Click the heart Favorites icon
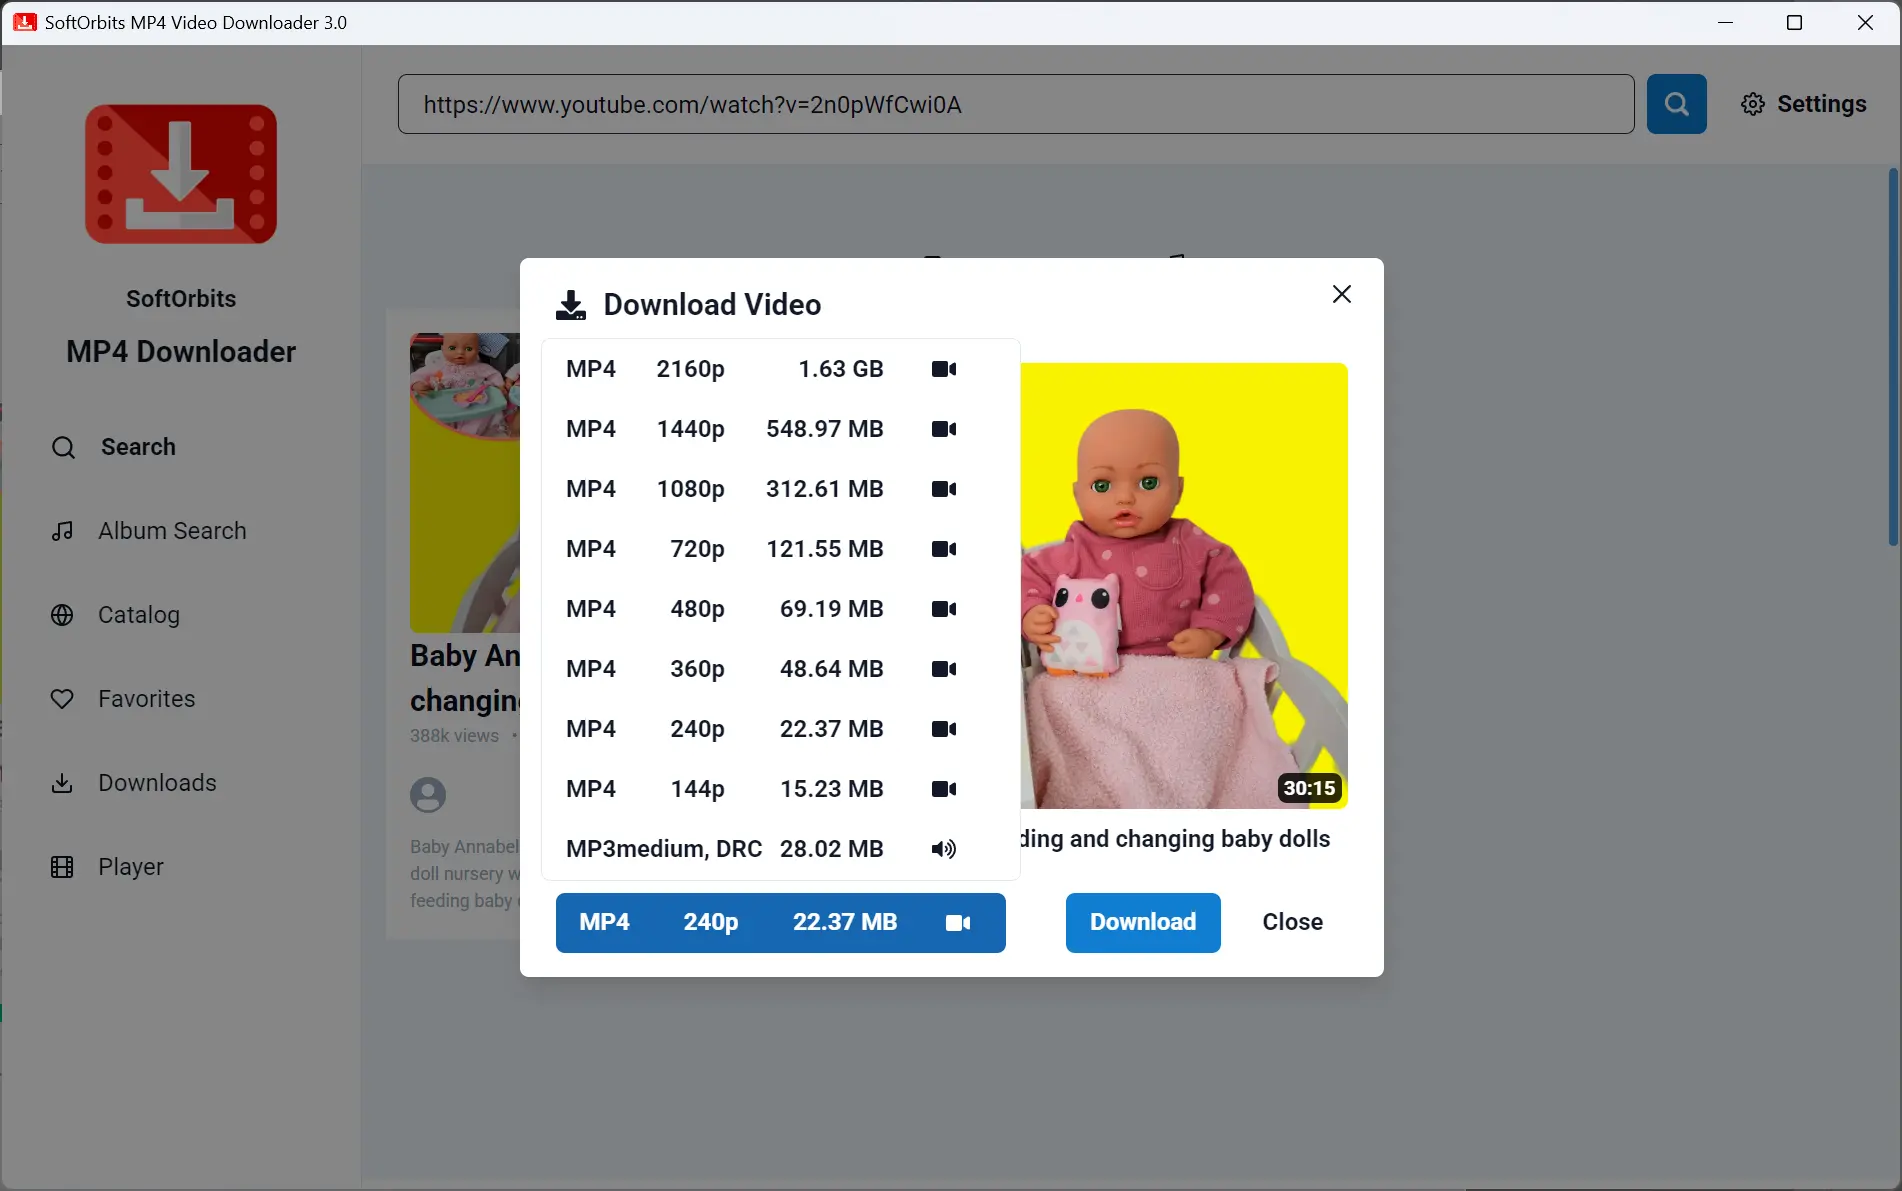Screen dimensions: 1902x1191 click(62, 699)
